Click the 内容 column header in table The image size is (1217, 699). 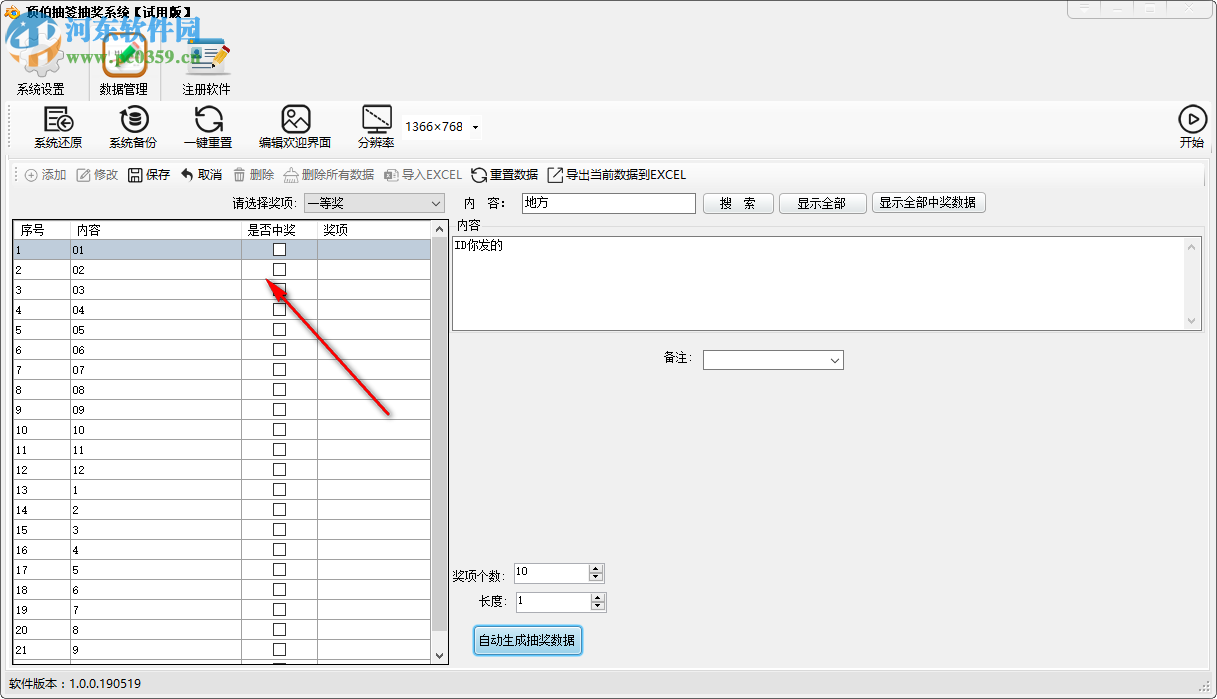(x=156, y=230)
